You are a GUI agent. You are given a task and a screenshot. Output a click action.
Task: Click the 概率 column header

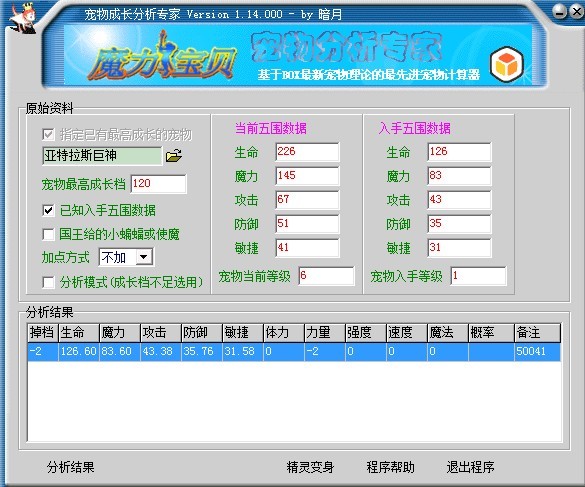tap(491, 333)
